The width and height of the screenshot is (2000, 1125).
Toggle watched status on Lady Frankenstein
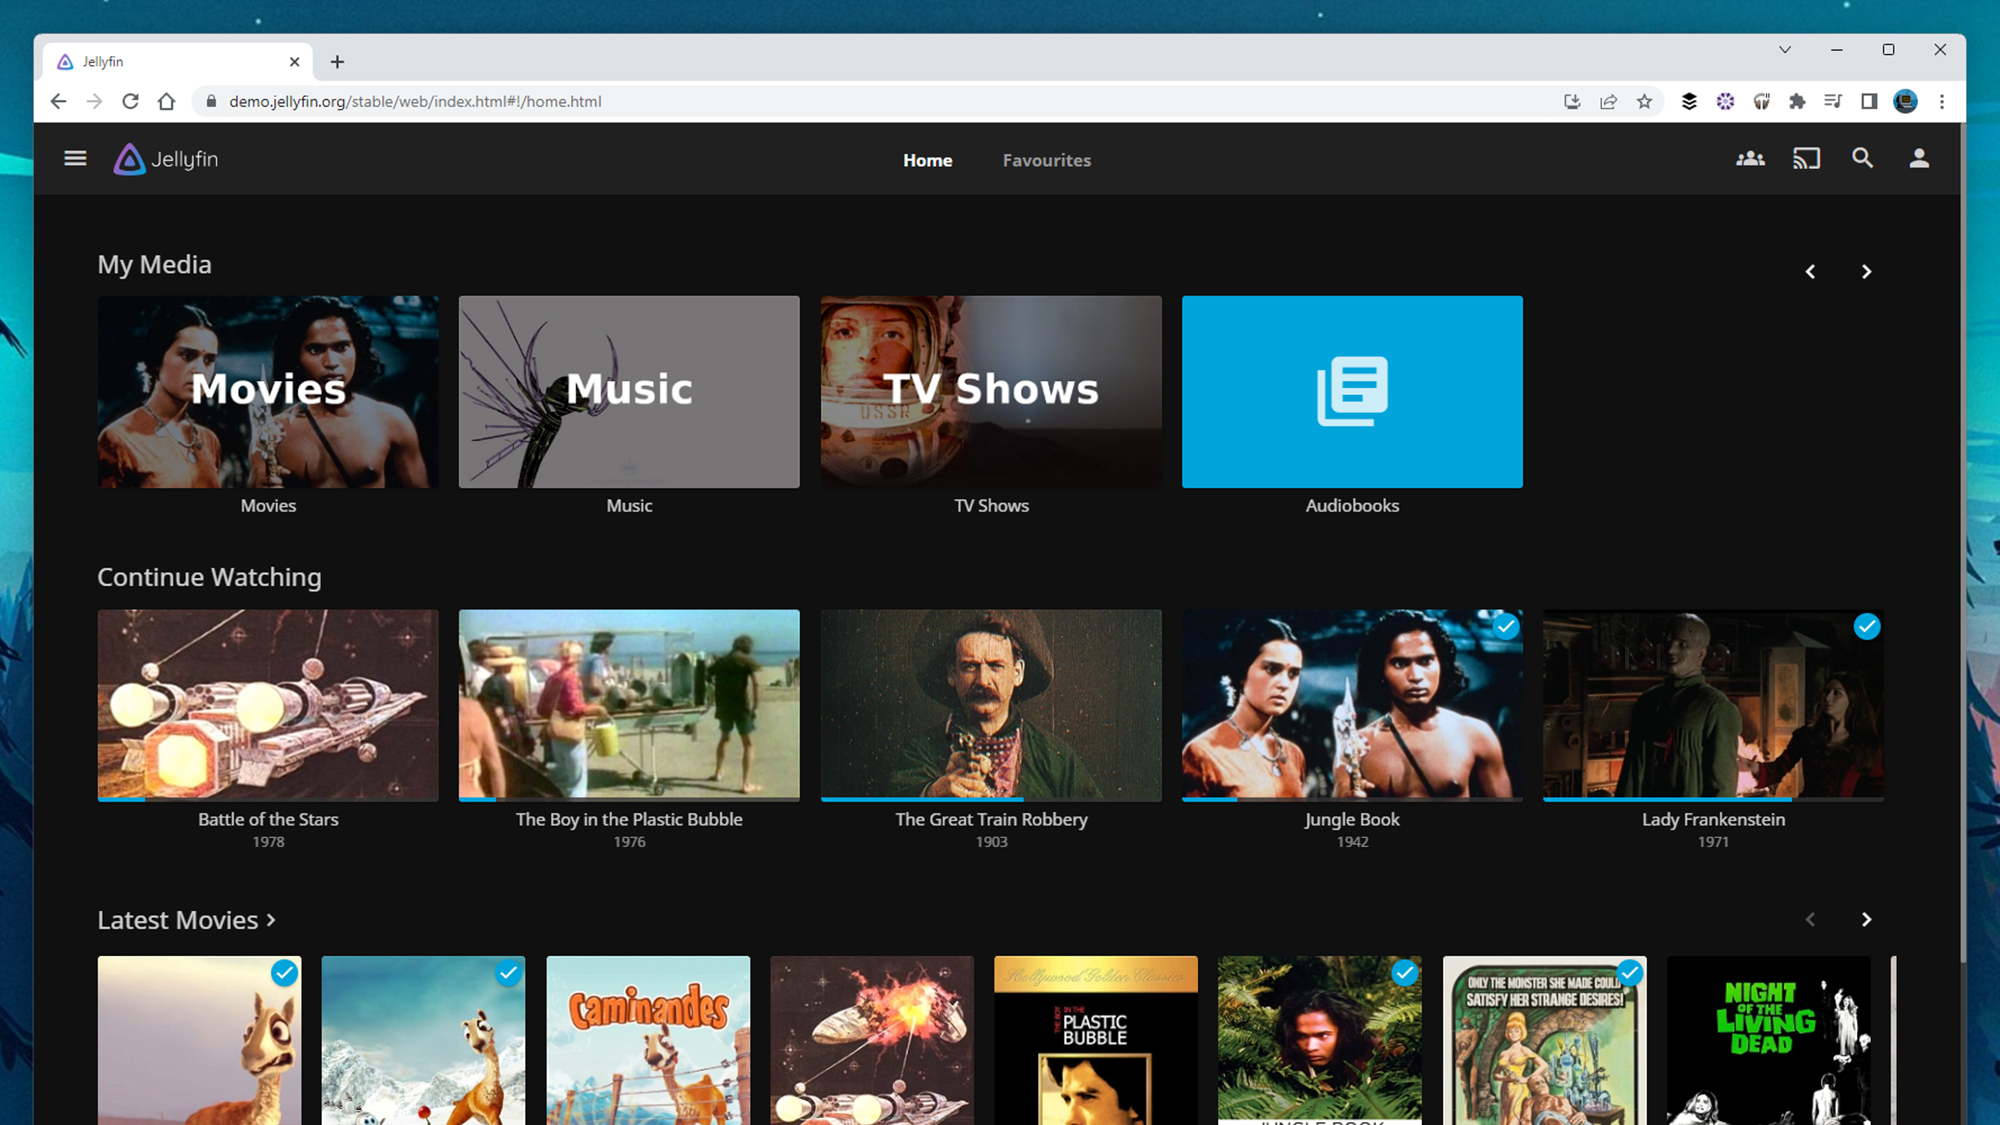click(x=1868, y=627)
